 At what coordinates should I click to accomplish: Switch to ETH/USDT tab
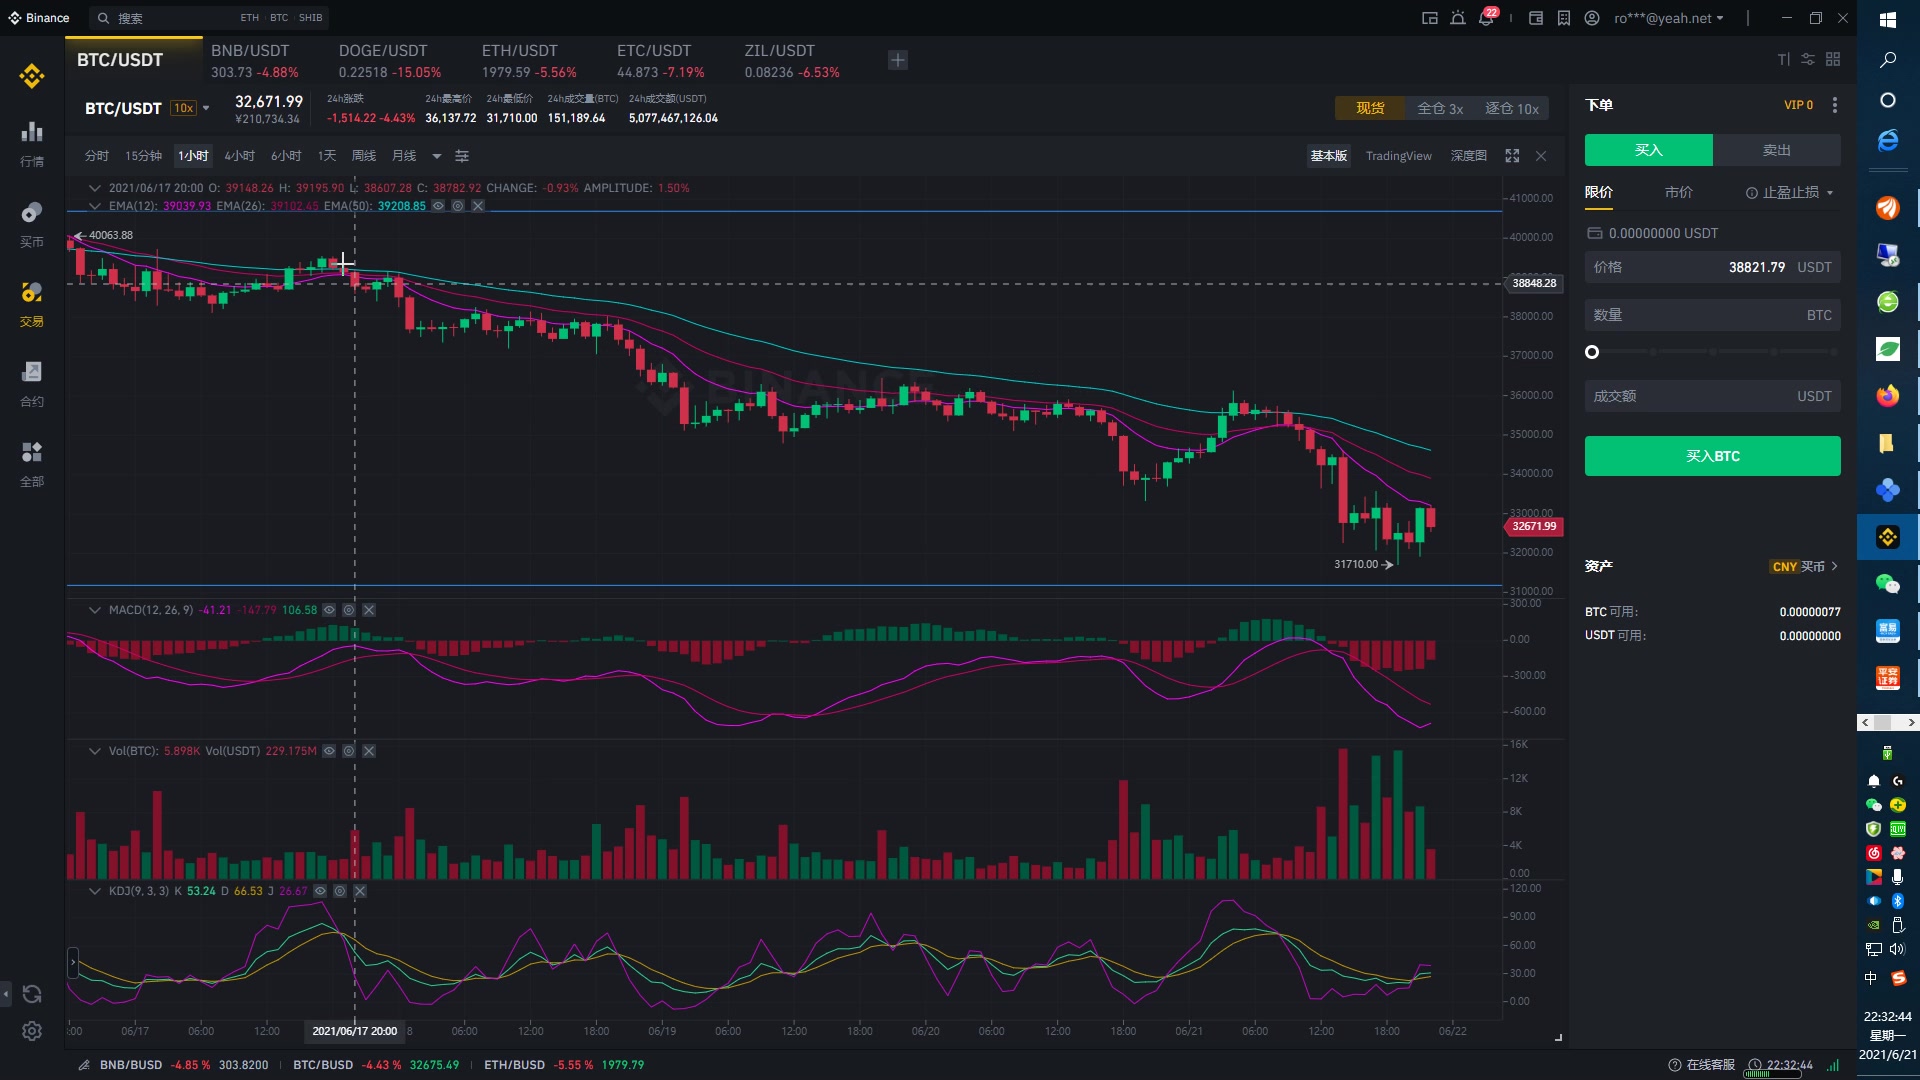(x=529, y=61)
